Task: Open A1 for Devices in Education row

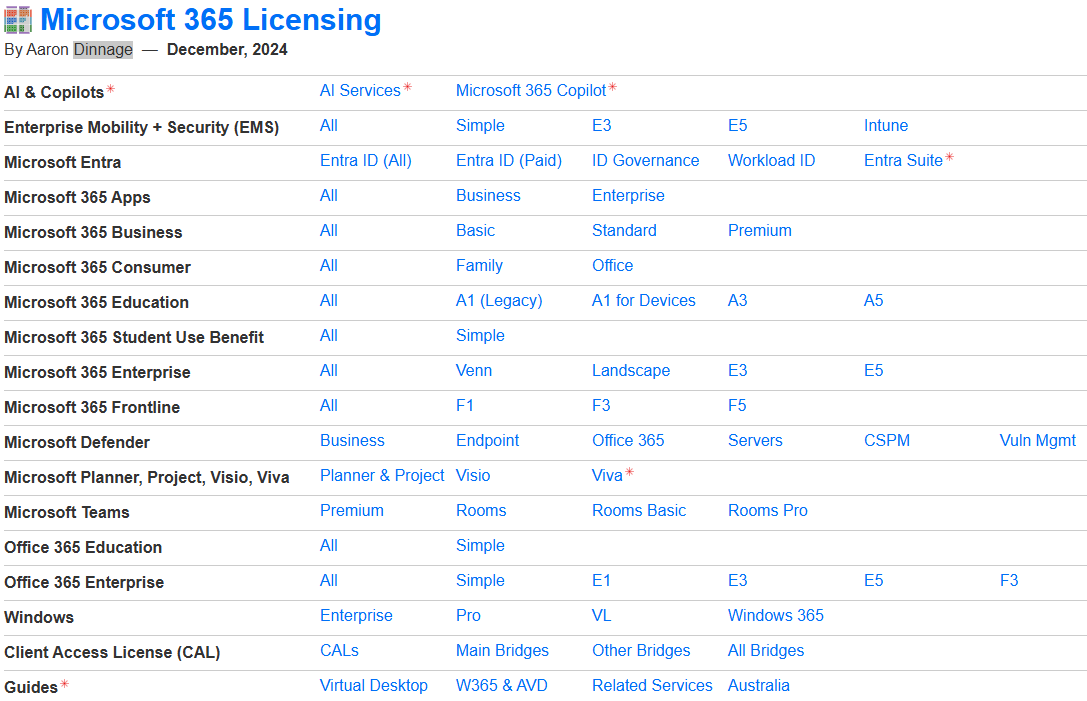Action: pyautogui.click(x=643, y=300)
